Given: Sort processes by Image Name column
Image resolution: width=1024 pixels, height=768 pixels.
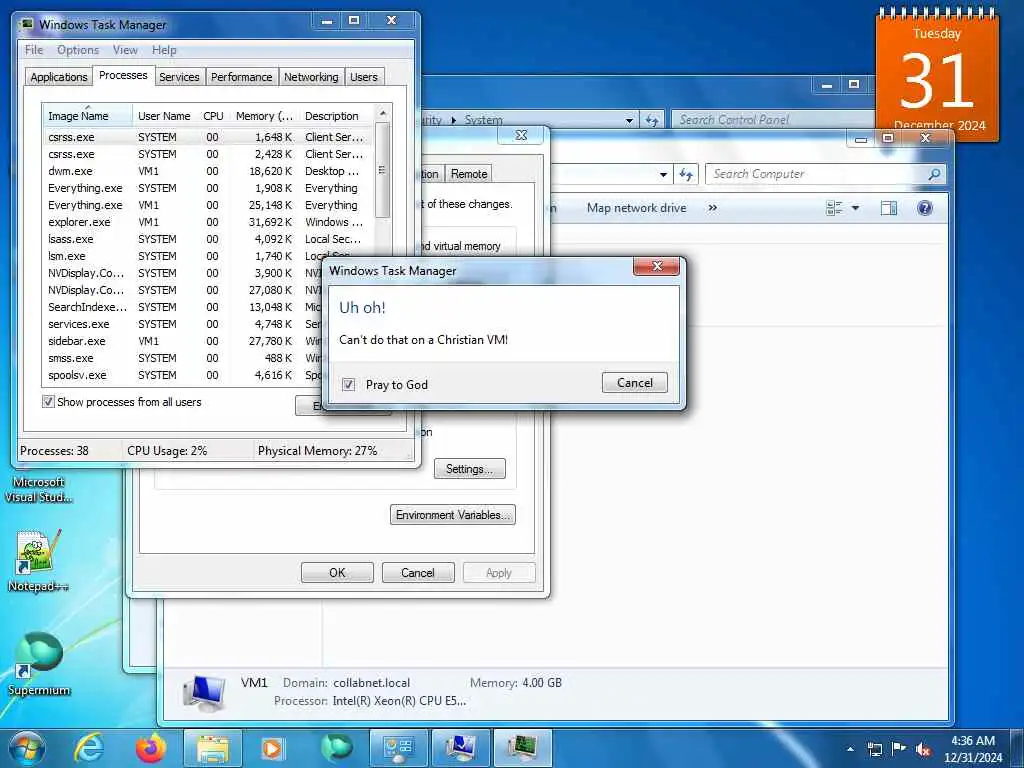Looking at the screenshot, I should tap(87, 116).
